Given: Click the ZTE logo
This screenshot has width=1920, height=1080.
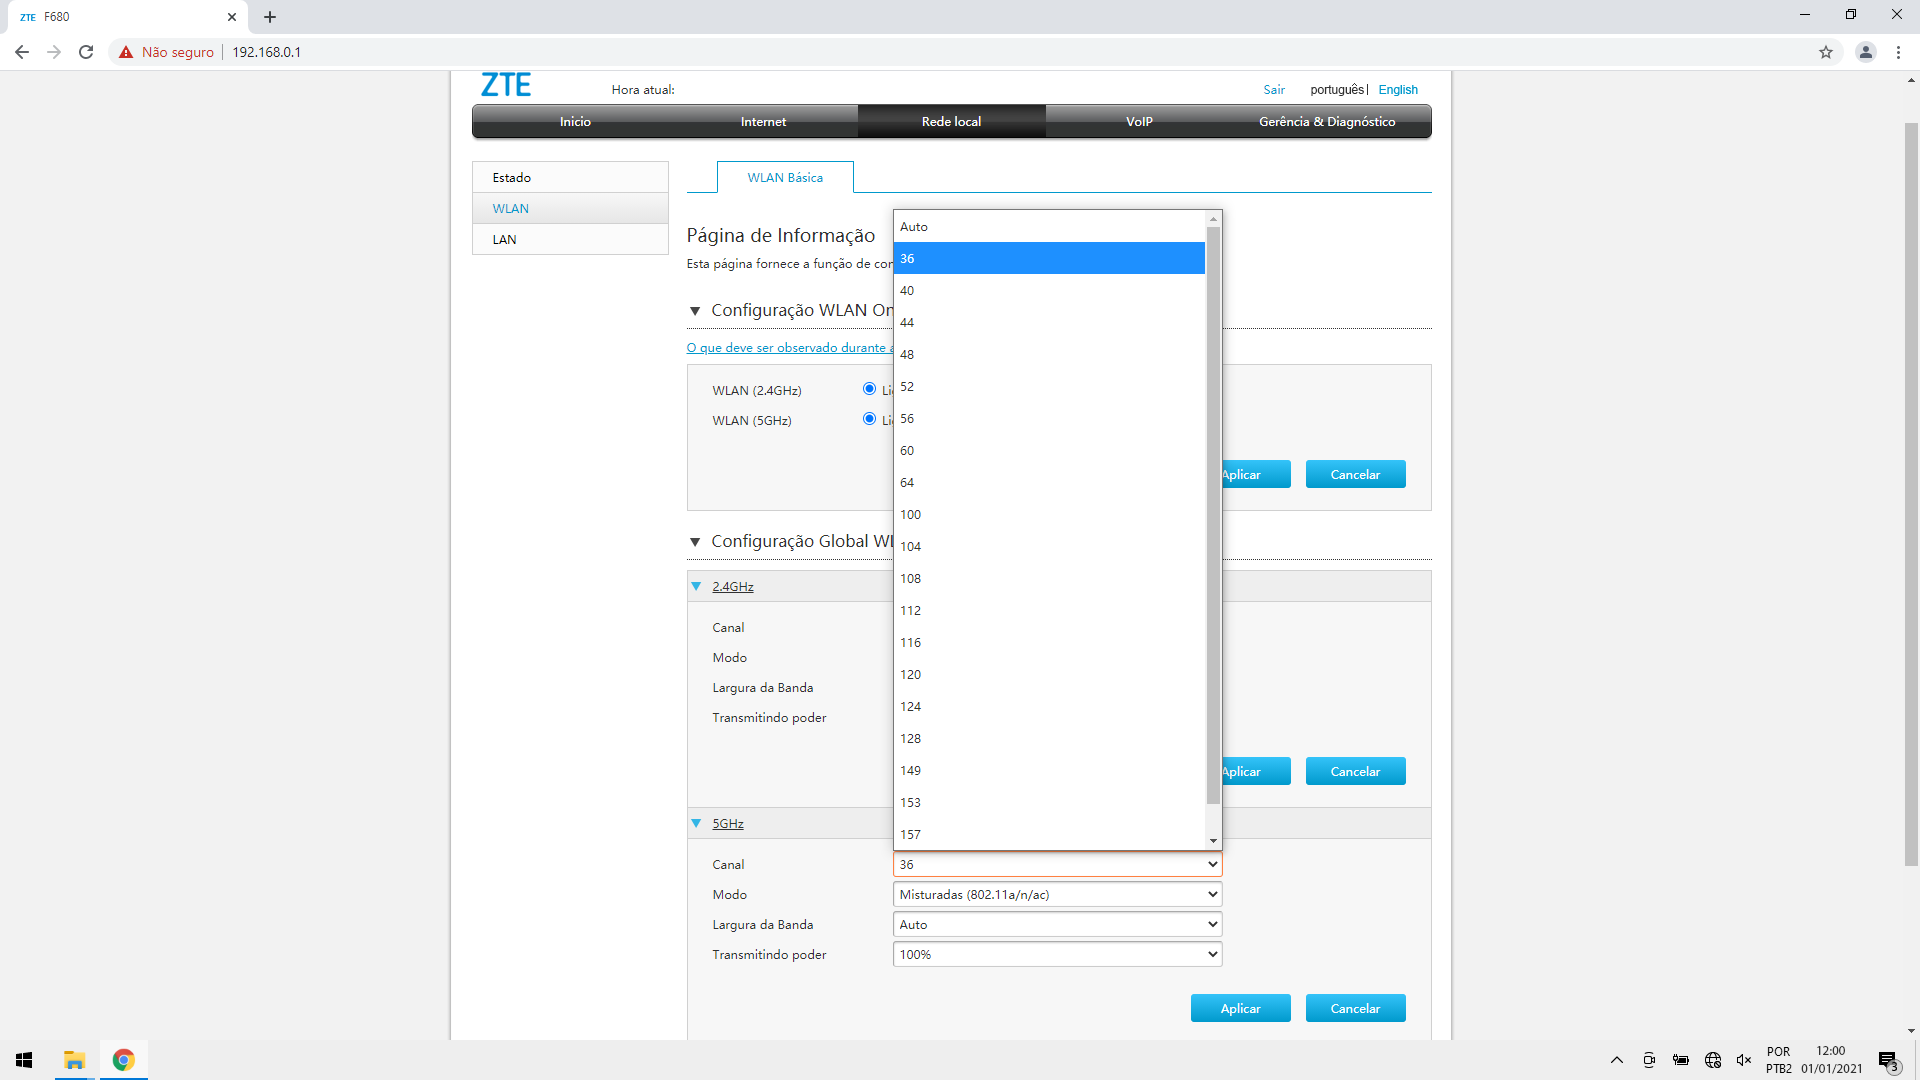Looking at the screenshot, I should point(506,85).
